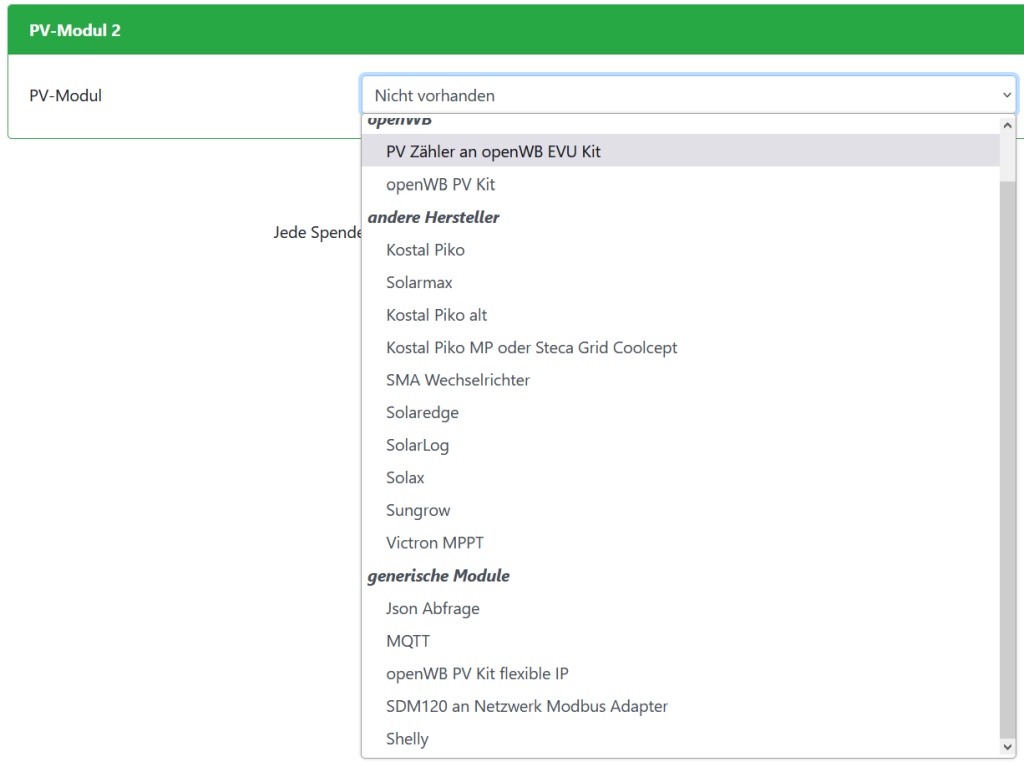Select the SolarLog option
The height and width of the screenshot is (762, 1024).
pyautogui.click(x=417, y=445)
